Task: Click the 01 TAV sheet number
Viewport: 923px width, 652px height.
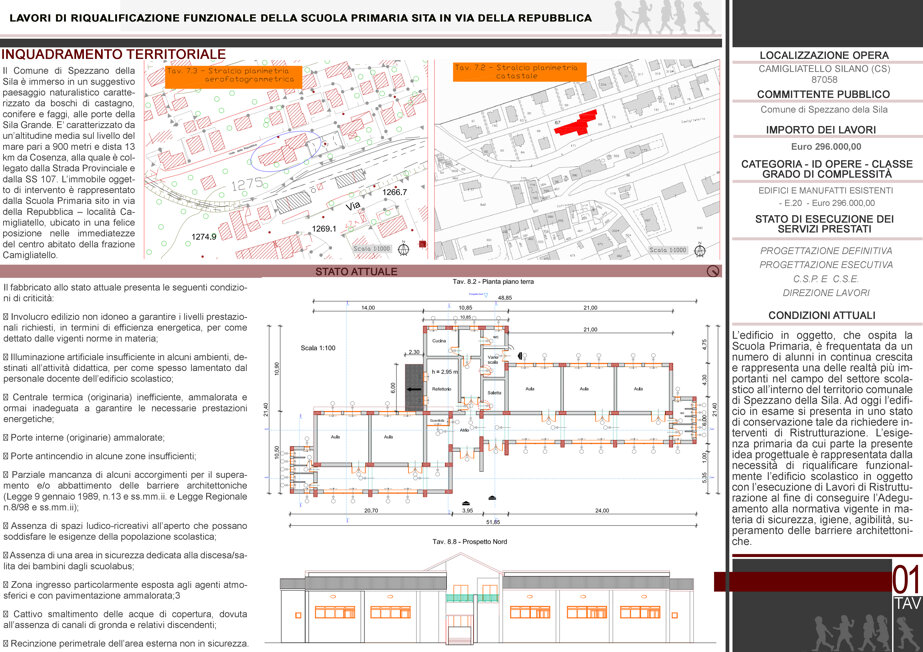Action: pos(907,587)
